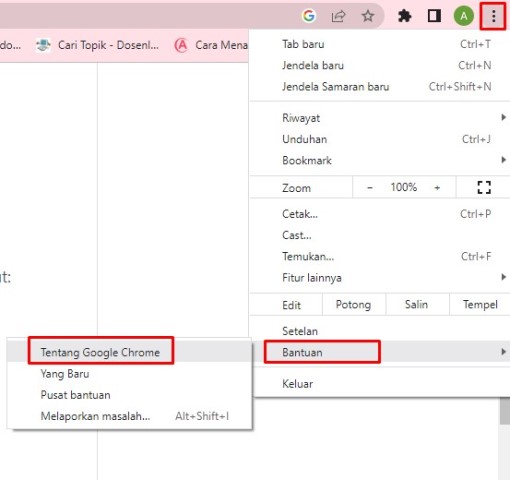Select Tab baru
Viewport: 510px width, 480px height.
click(x=380, y=44)
